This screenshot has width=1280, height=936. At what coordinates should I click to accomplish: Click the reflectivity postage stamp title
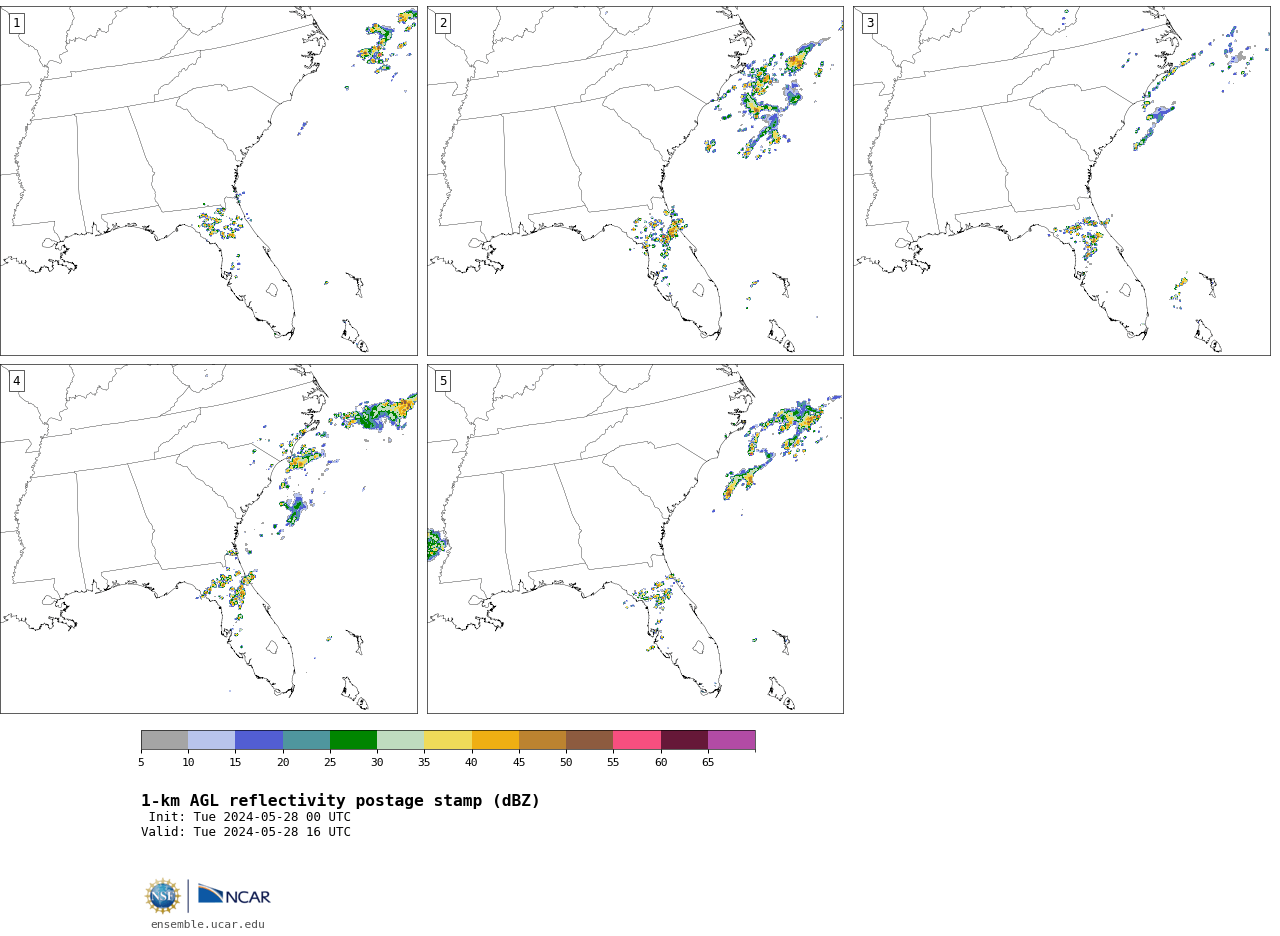pyautogui.click(x=340, y=801)
